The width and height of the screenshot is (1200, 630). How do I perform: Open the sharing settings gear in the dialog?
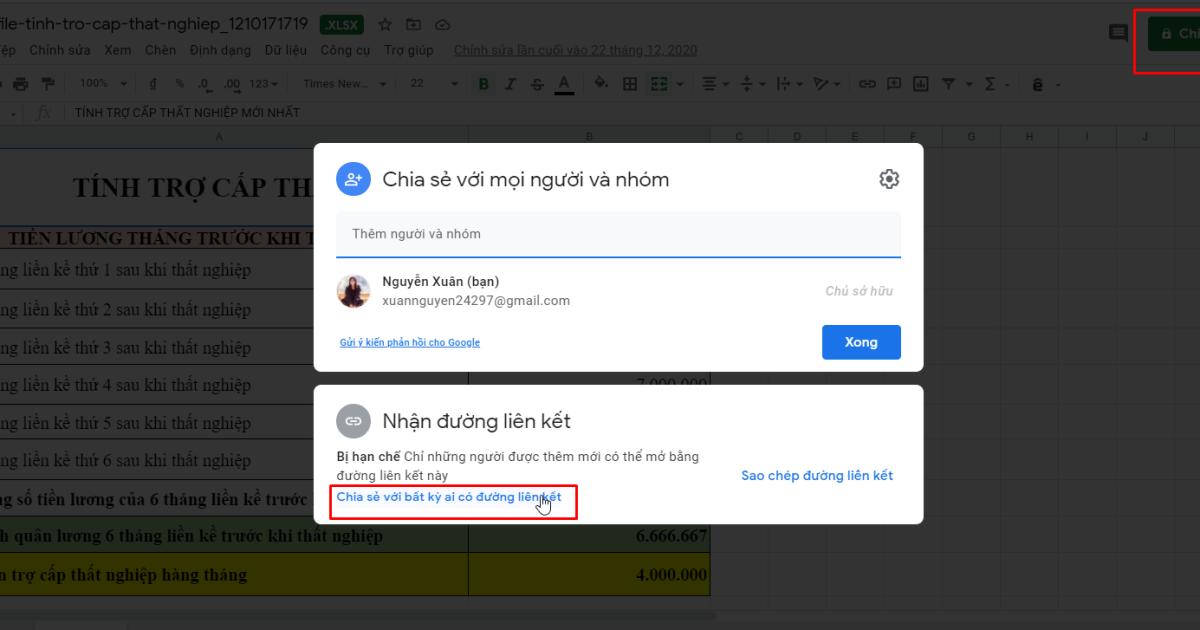[x=888, y=179]
